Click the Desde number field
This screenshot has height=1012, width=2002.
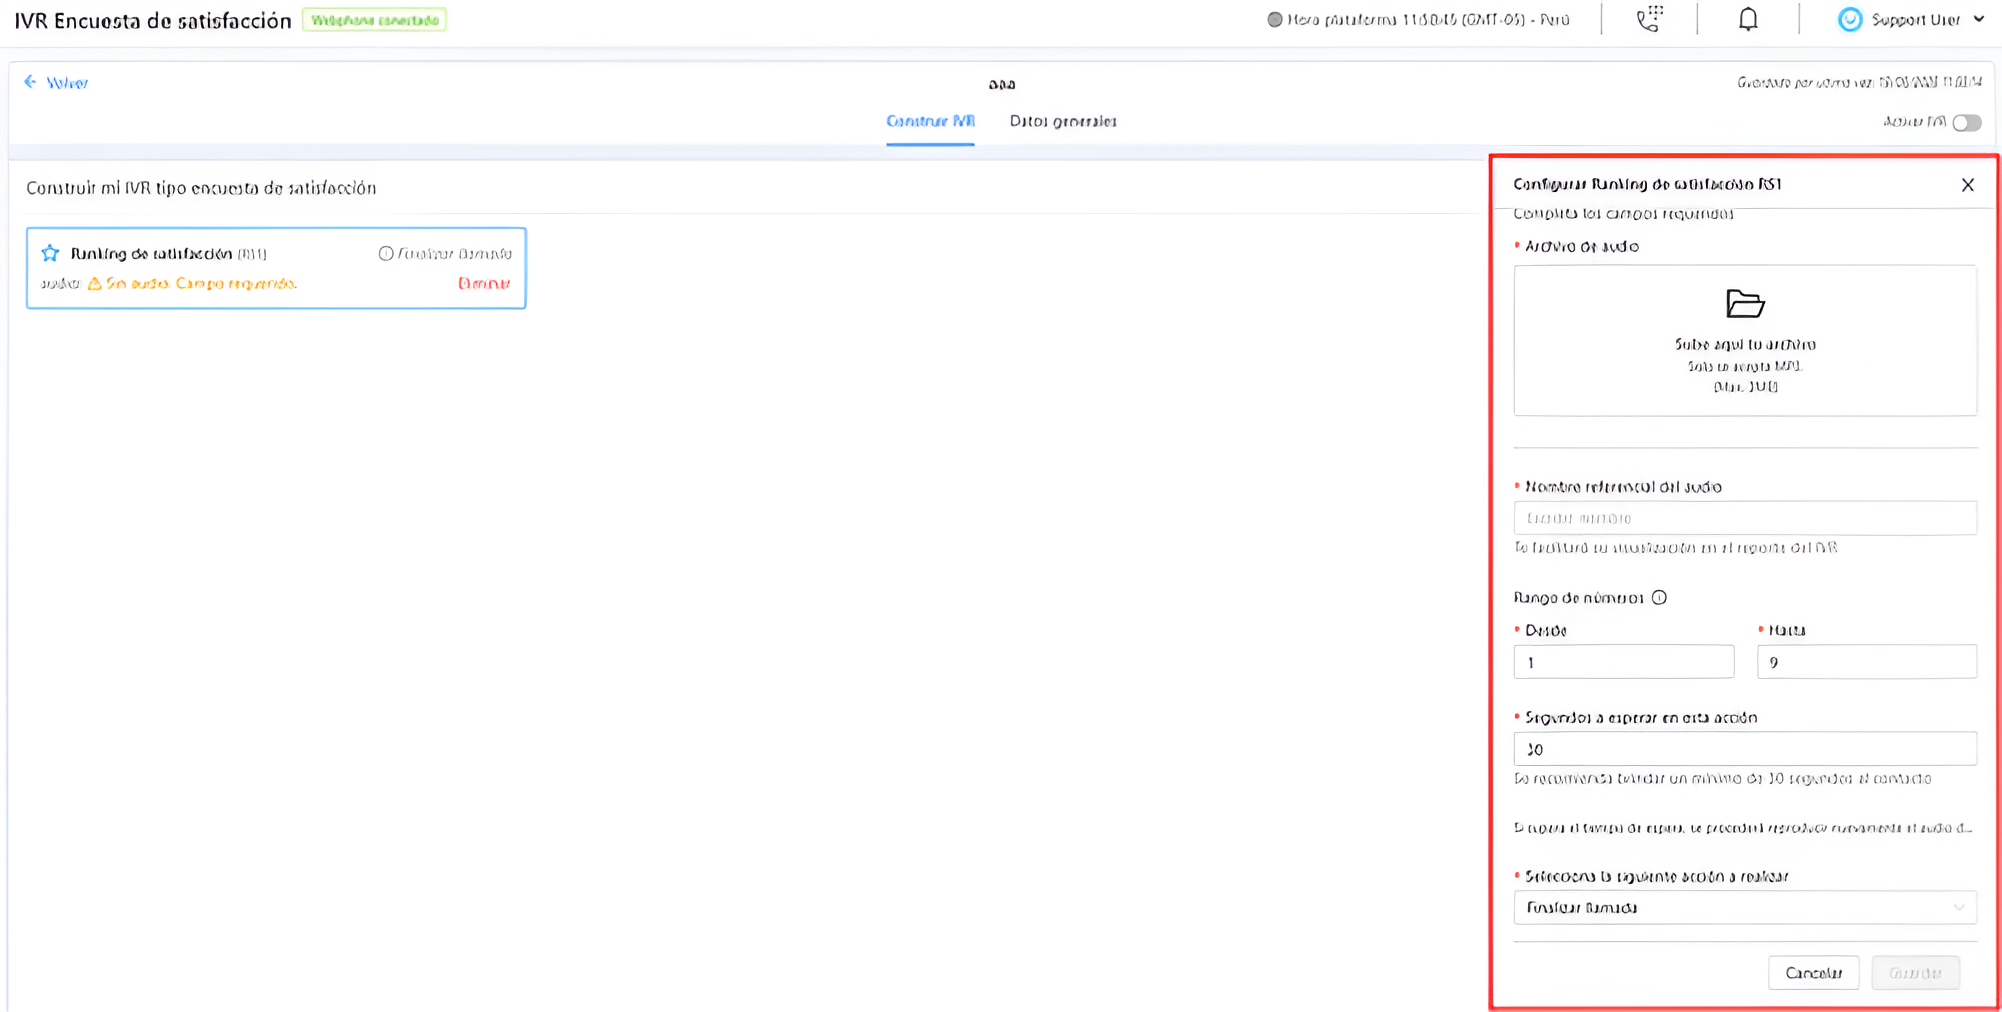click(x=1623, y=662)
